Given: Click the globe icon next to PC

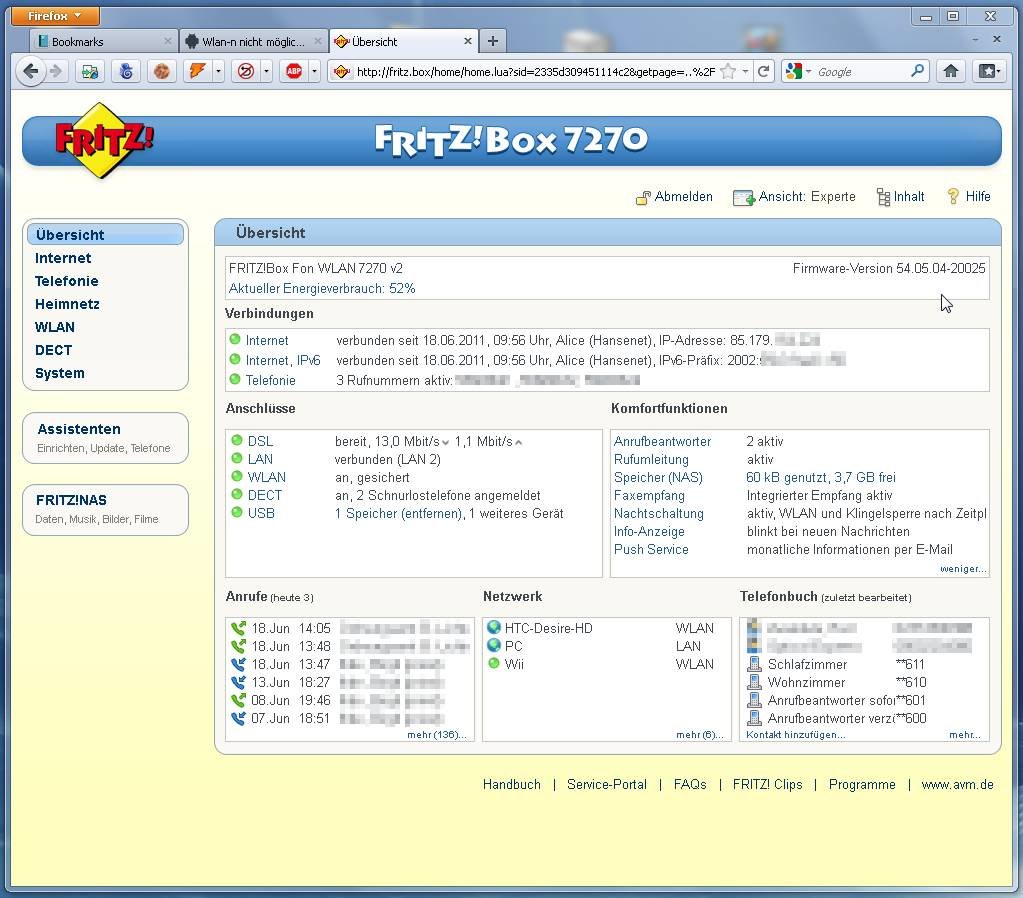Looking at the screenshot, I should coord(494,645).
